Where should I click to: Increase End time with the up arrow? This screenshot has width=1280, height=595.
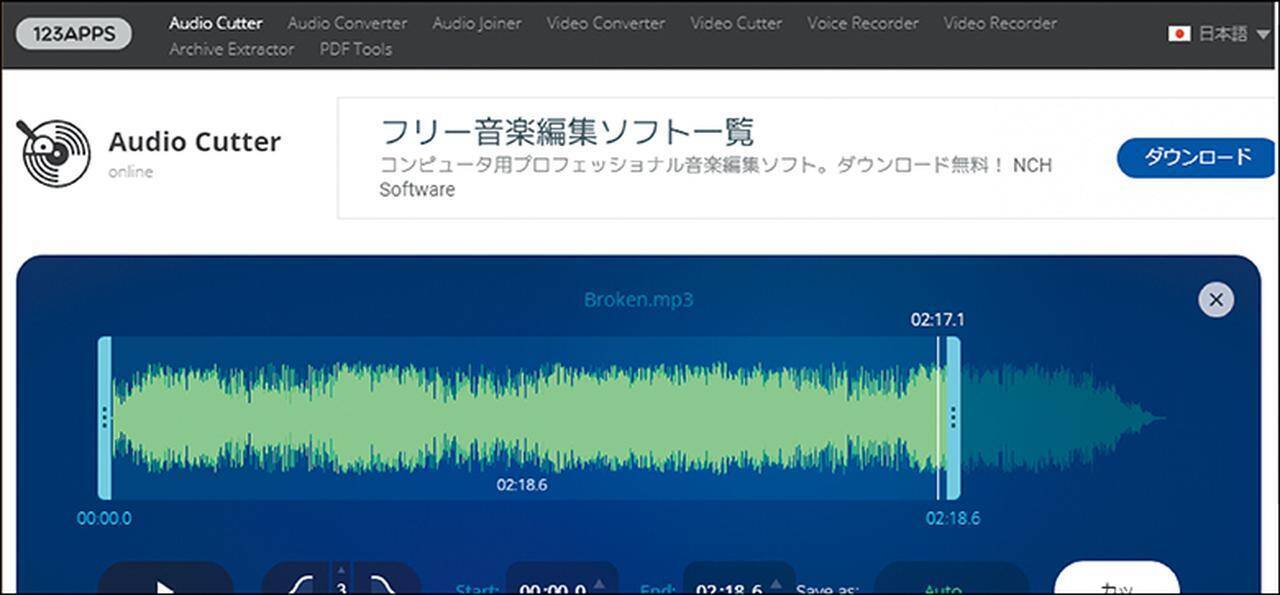click(776, 584)
